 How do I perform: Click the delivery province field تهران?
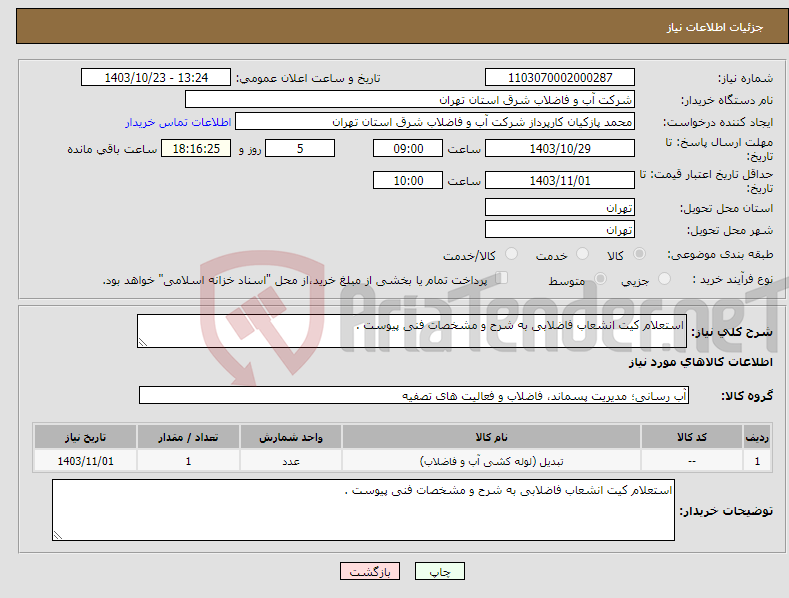coord(560,207)
